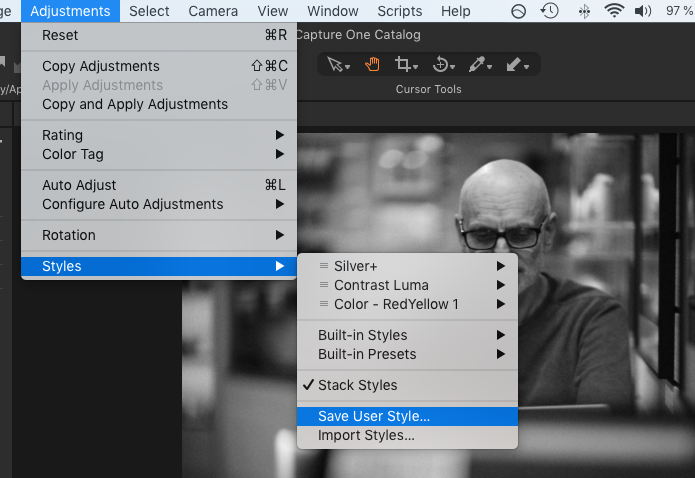Select the Pan hand cursor tool
This screenshot has height=478, width=695.
[372, 64]
